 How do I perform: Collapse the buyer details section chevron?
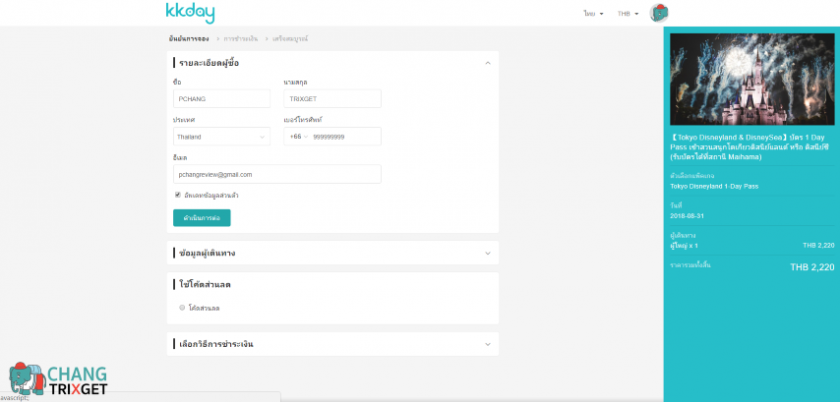tap(488, 63)
